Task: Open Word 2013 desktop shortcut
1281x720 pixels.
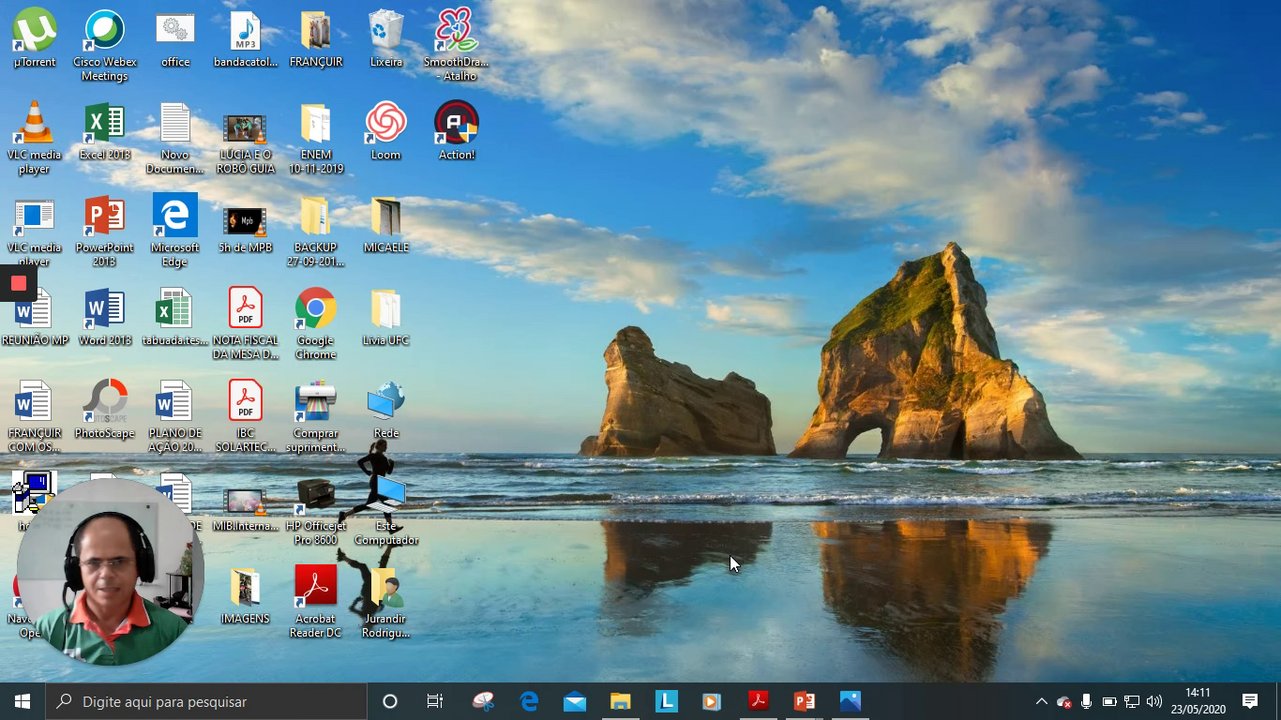Action: [x=105, y=318]
